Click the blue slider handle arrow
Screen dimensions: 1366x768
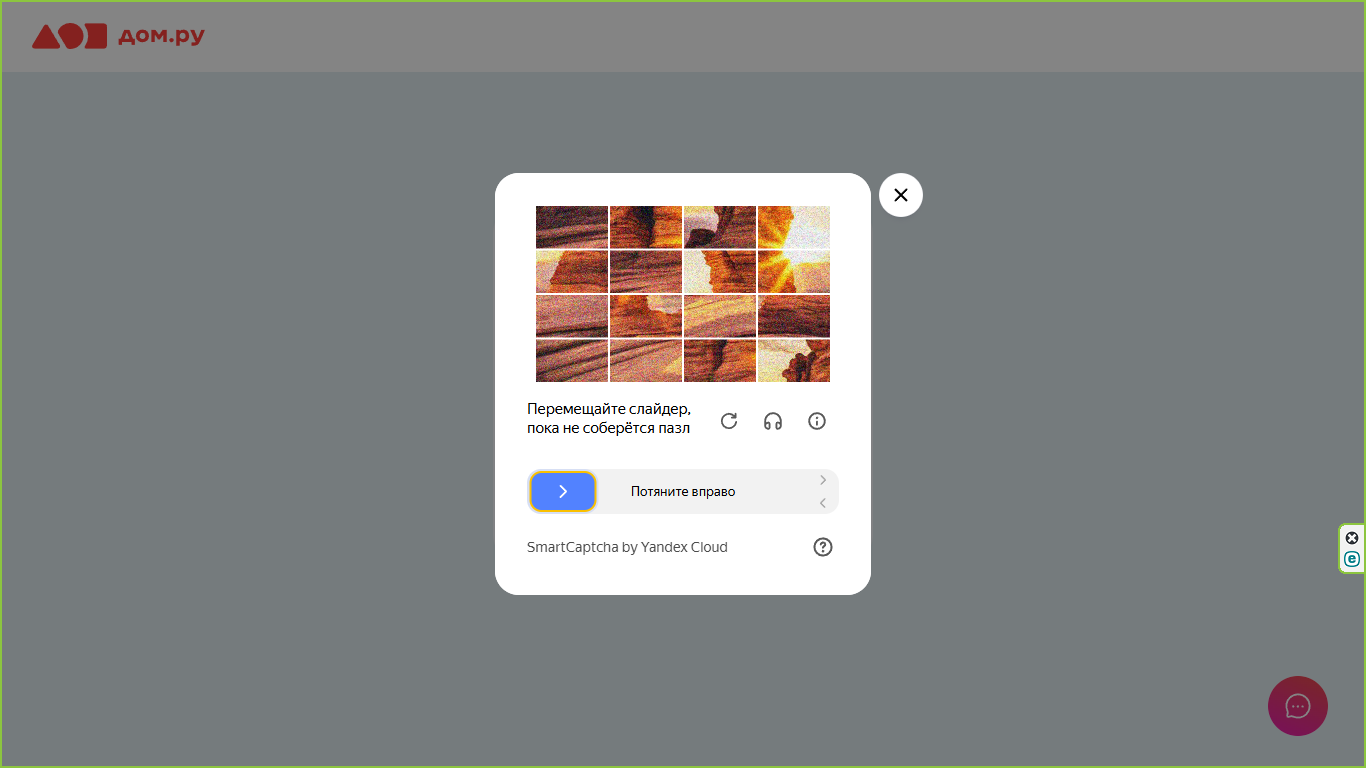coord(563,491)
